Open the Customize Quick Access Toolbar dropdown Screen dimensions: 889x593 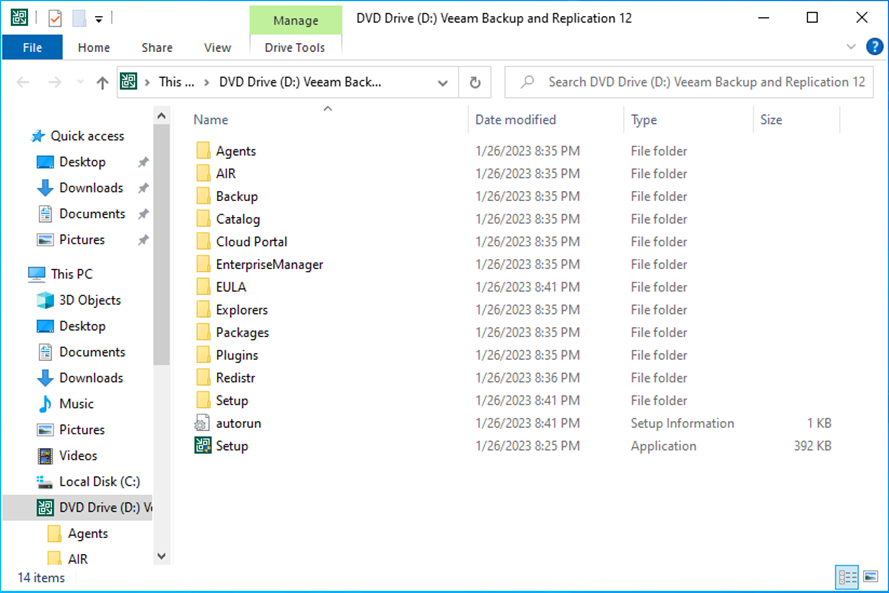click(x=99, y=19)
